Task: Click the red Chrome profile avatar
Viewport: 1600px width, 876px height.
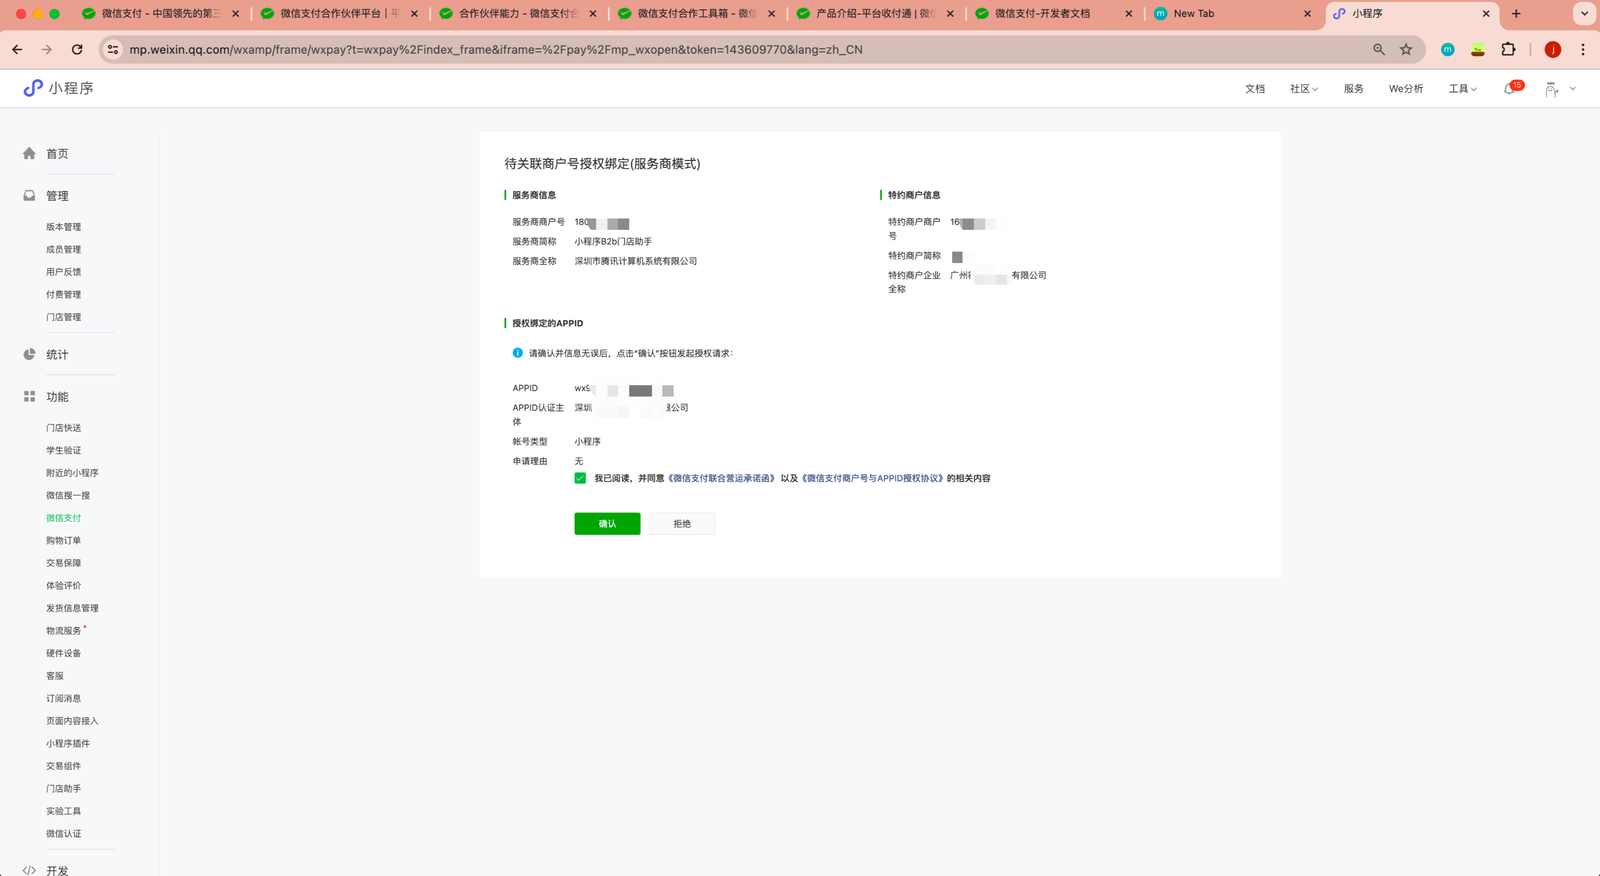Action: click(1553, 49)
